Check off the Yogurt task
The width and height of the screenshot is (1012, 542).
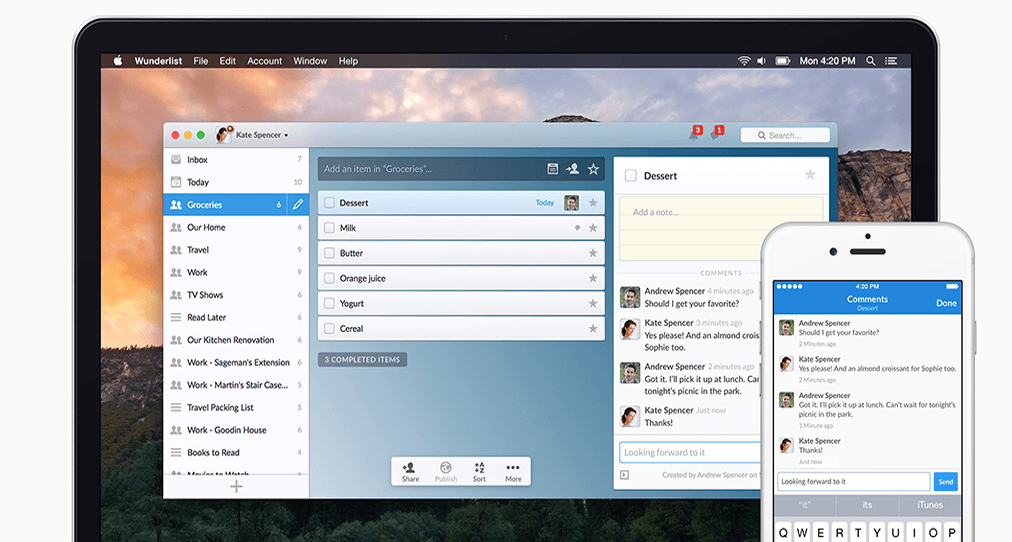(x=329, y=303)
